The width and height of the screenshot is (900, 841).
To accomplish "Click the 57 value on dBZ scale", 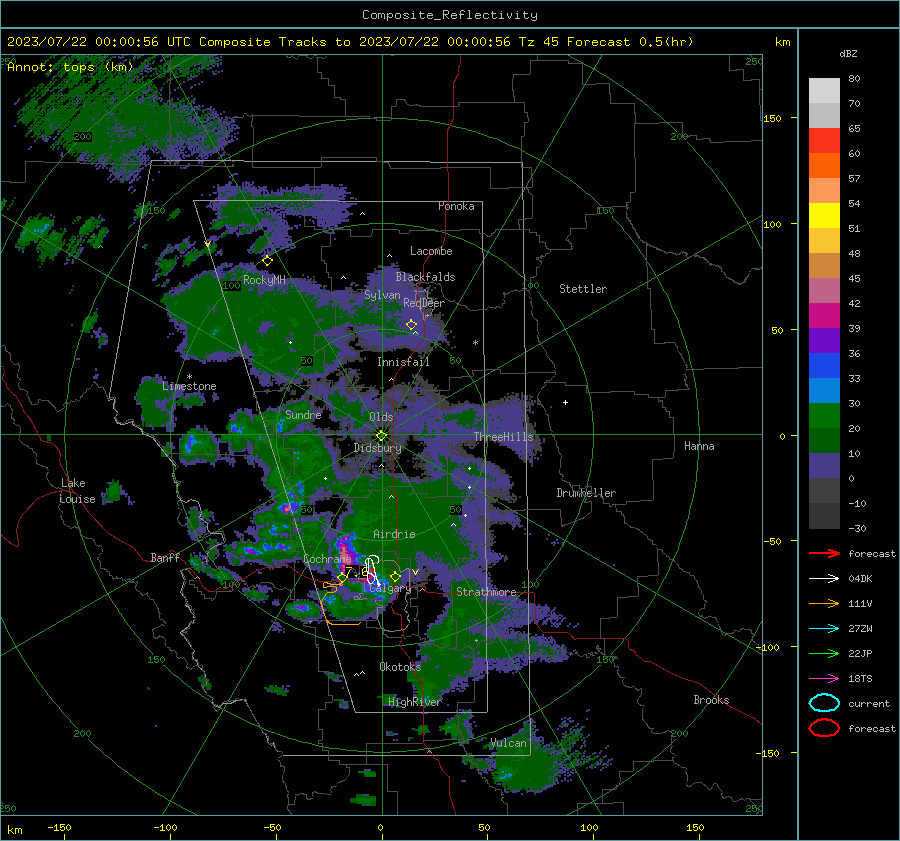I will click(x=854, y=179).
